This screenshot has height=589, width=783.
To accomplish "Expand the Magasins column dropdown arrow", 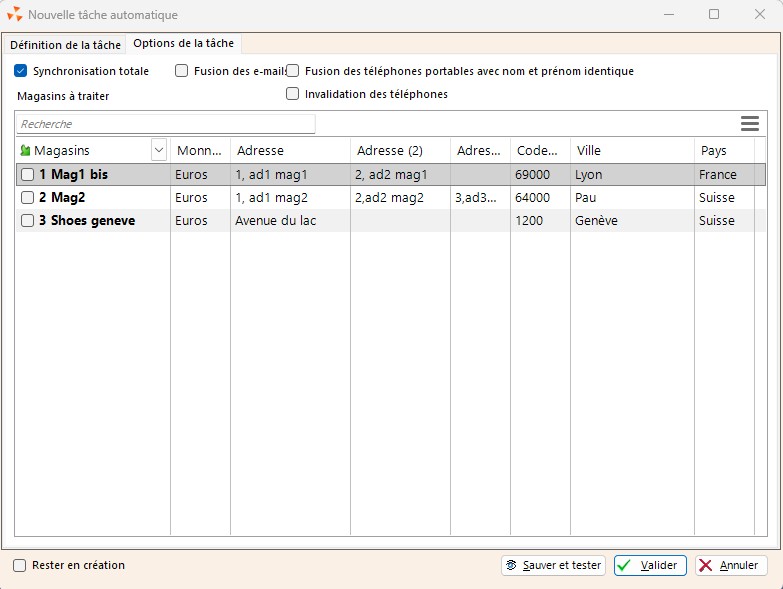I will point(159,150).
